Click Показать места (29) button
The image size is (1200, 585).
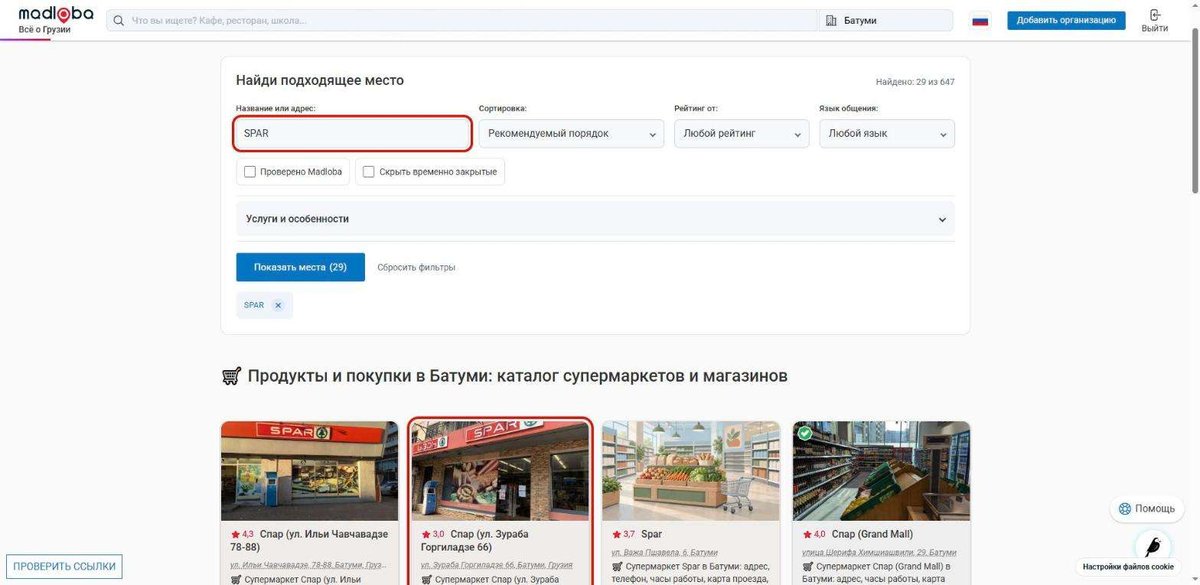coord(300,267)
